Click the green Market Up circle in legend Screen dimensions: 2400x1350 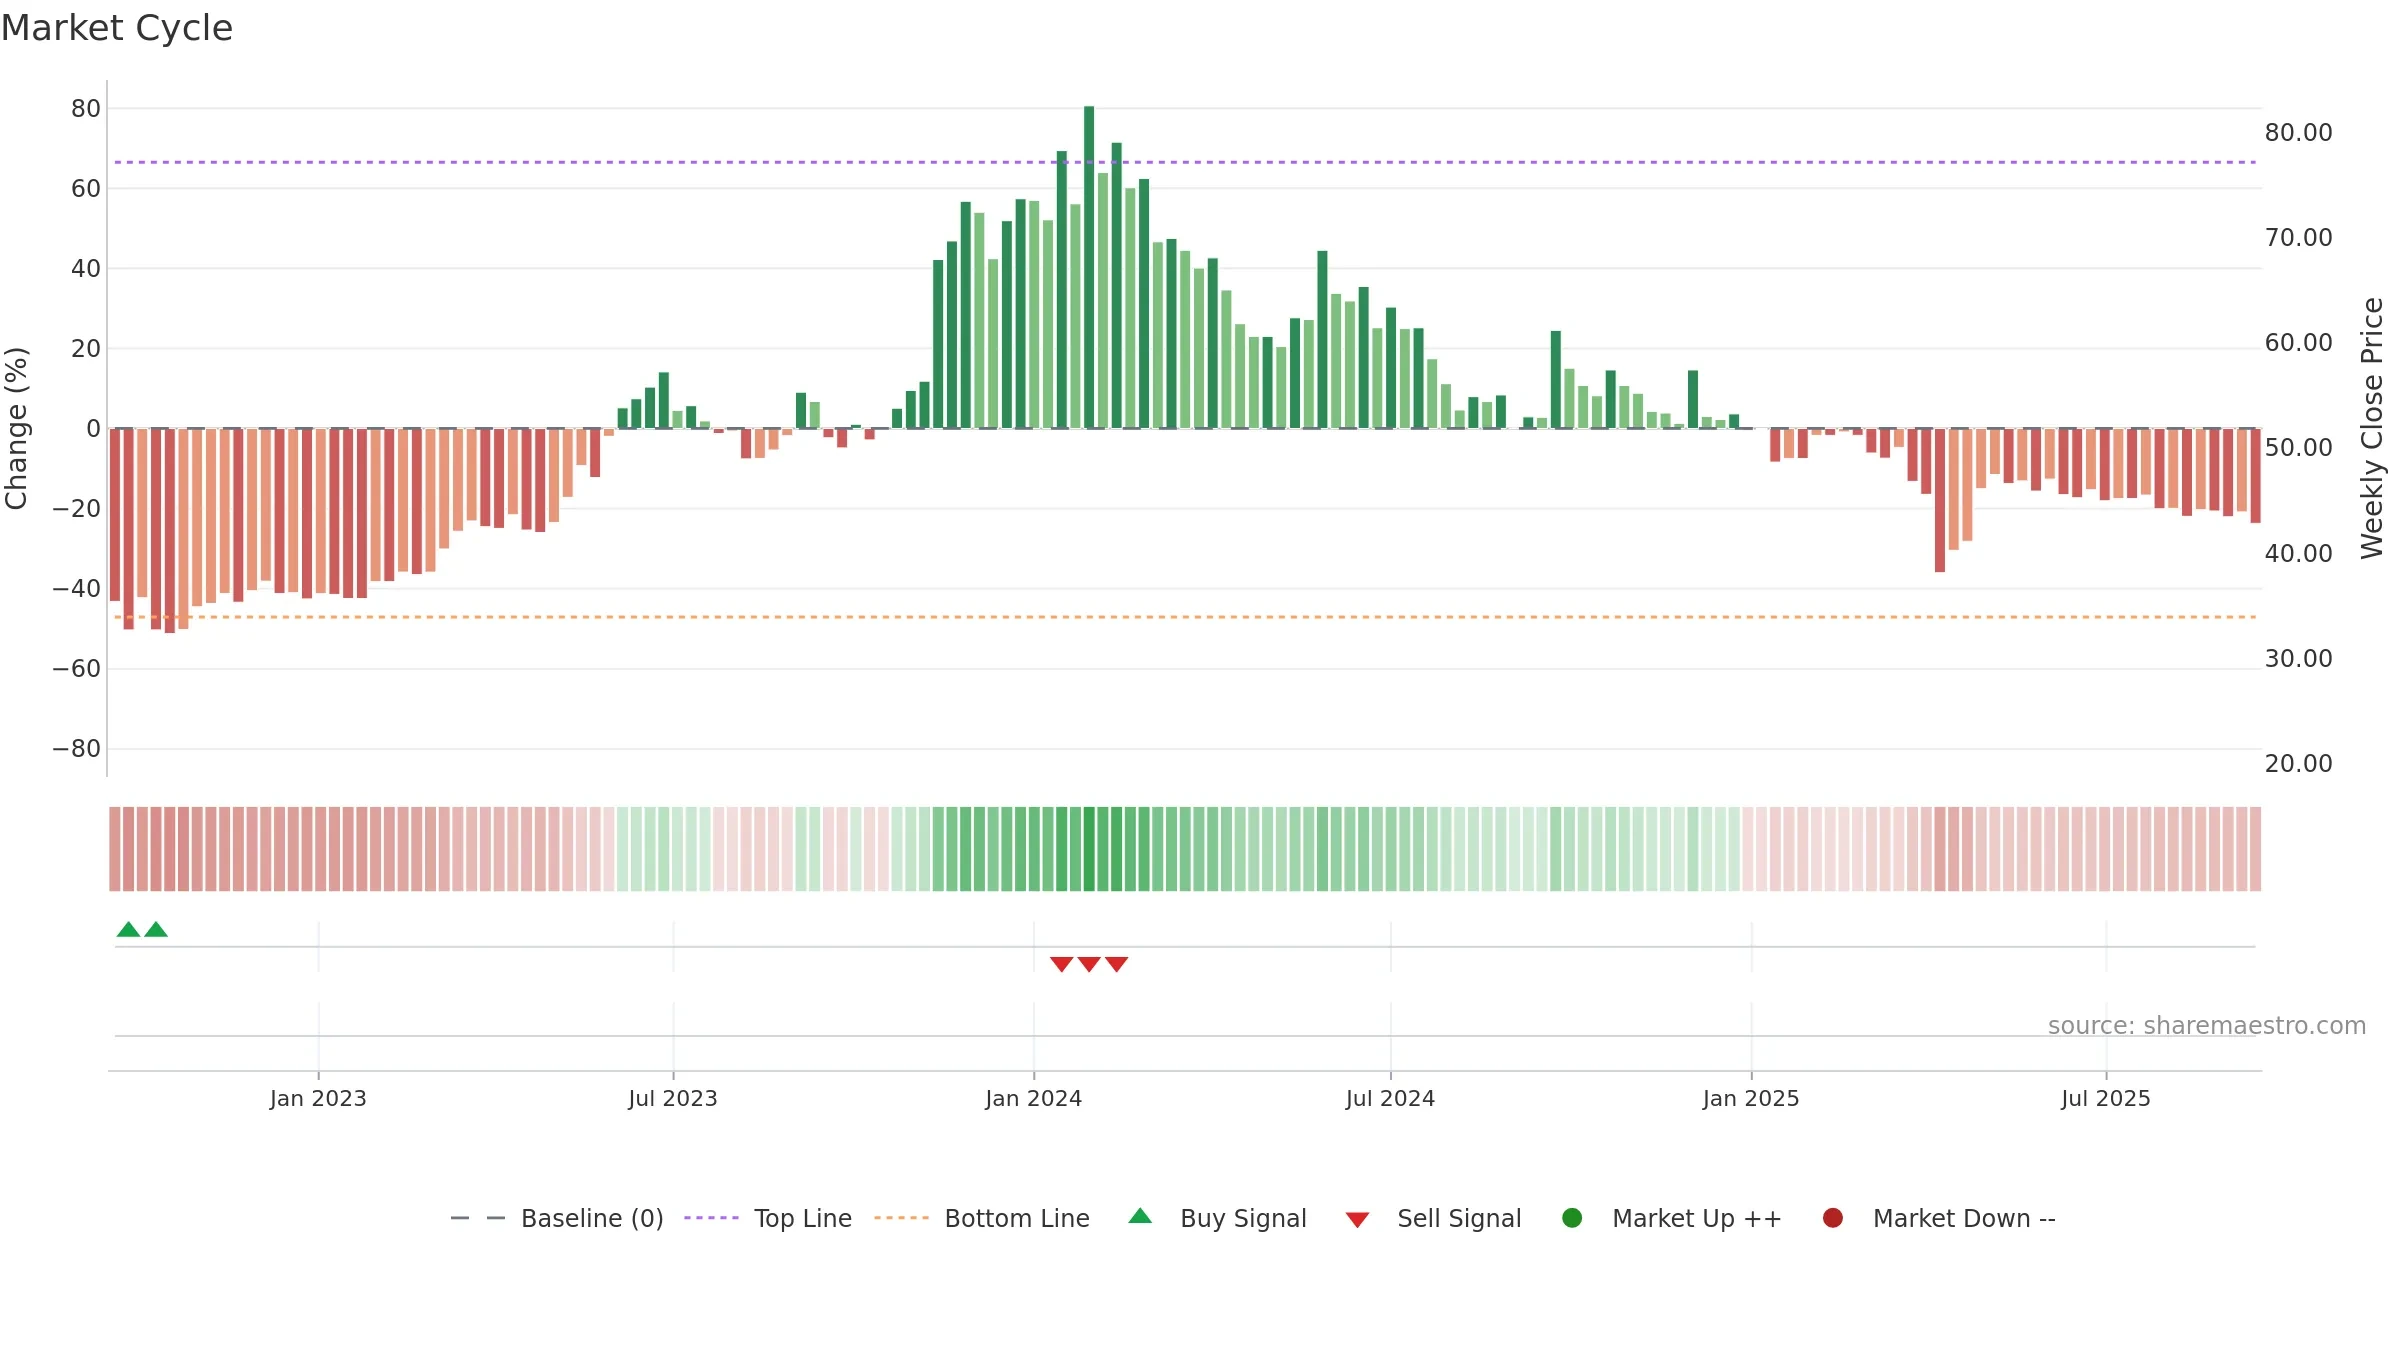(x=1572, y=1218)
